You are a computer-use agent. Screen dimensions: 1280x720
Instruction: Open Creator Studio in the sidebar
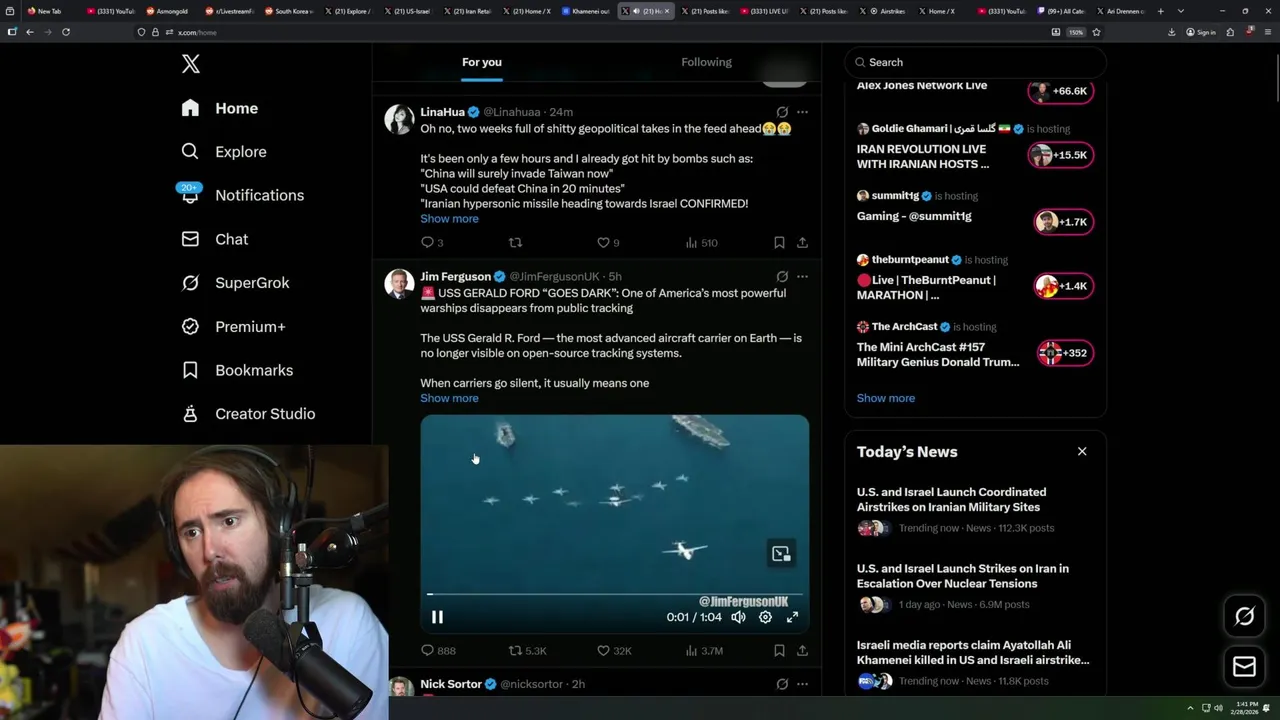pyautogui.click(x=248, y=414)
